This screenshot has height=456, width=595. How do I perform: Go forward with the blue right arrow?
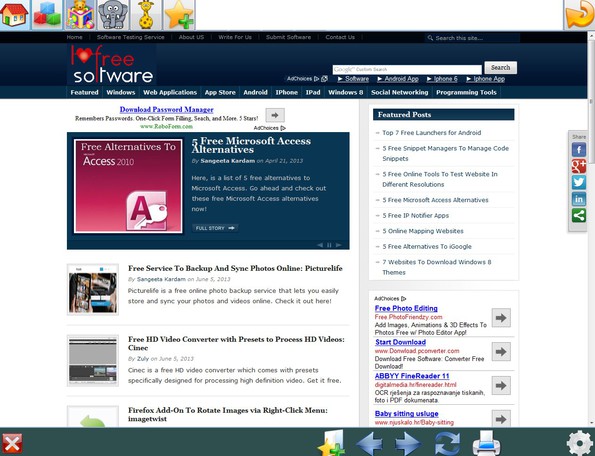(408, 443)
